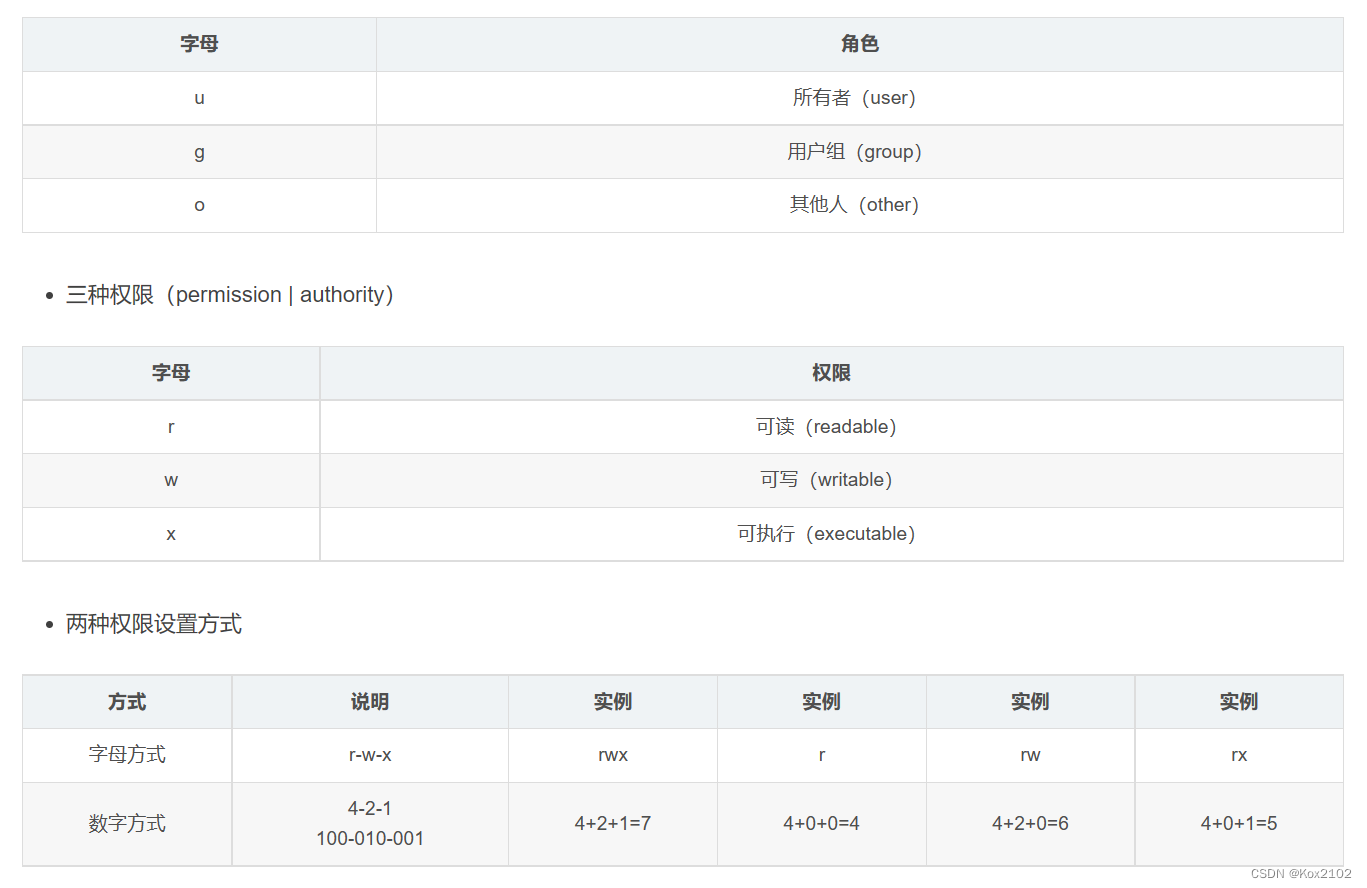Click the 字母 header beside 权限
The height and width of the screenshot is (888, 1367).
tap(171, 373)
